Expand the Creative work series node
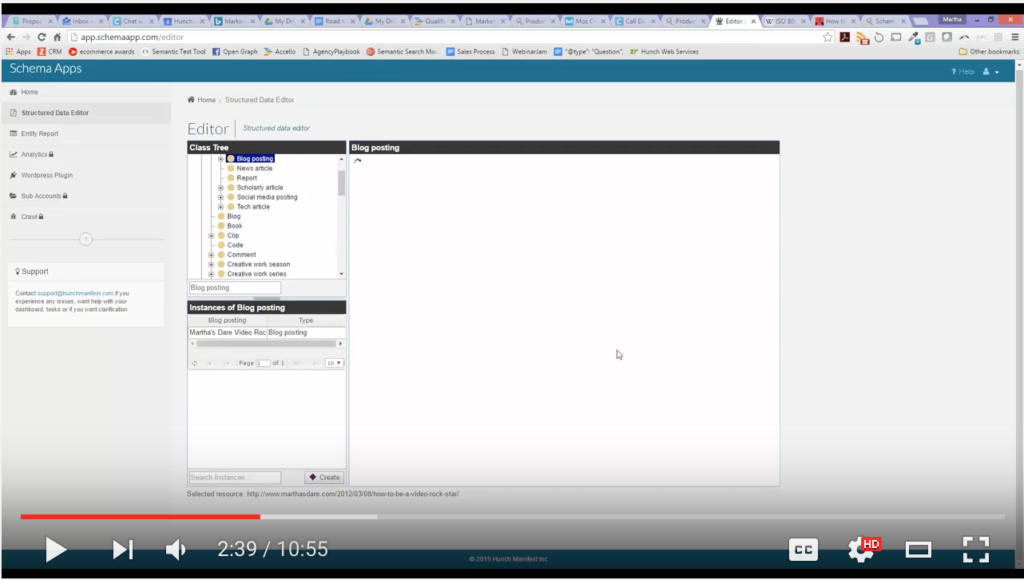Screen dimensions: 1024x580 [211, 274]
